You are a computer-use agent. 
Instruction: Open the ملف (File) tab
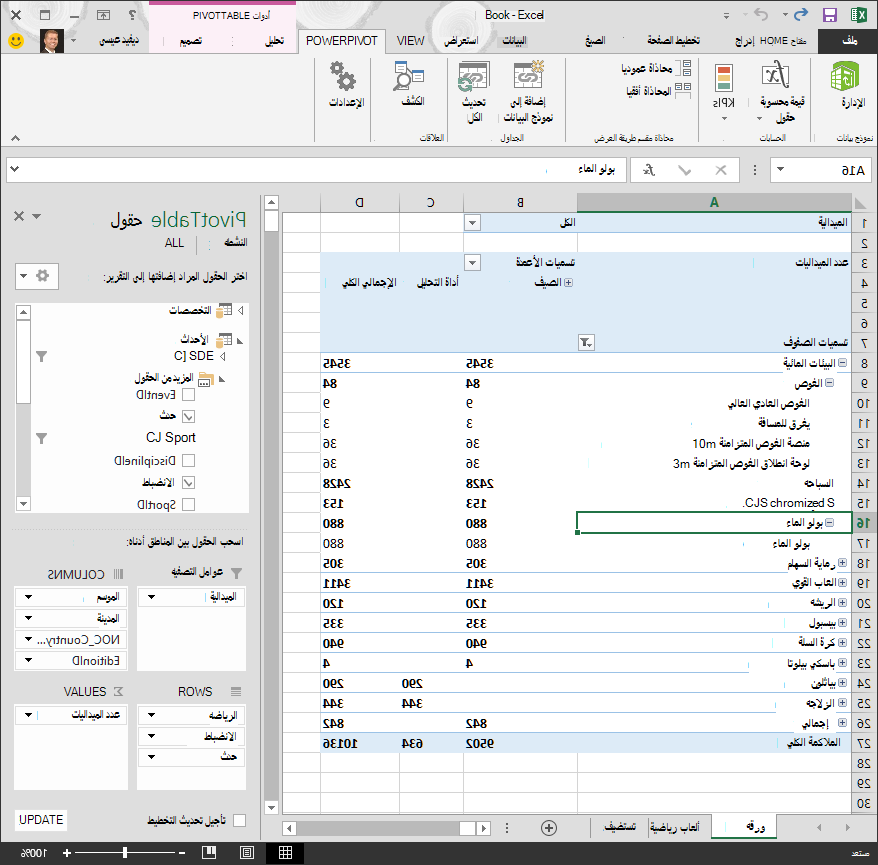[x=848, y=40]
